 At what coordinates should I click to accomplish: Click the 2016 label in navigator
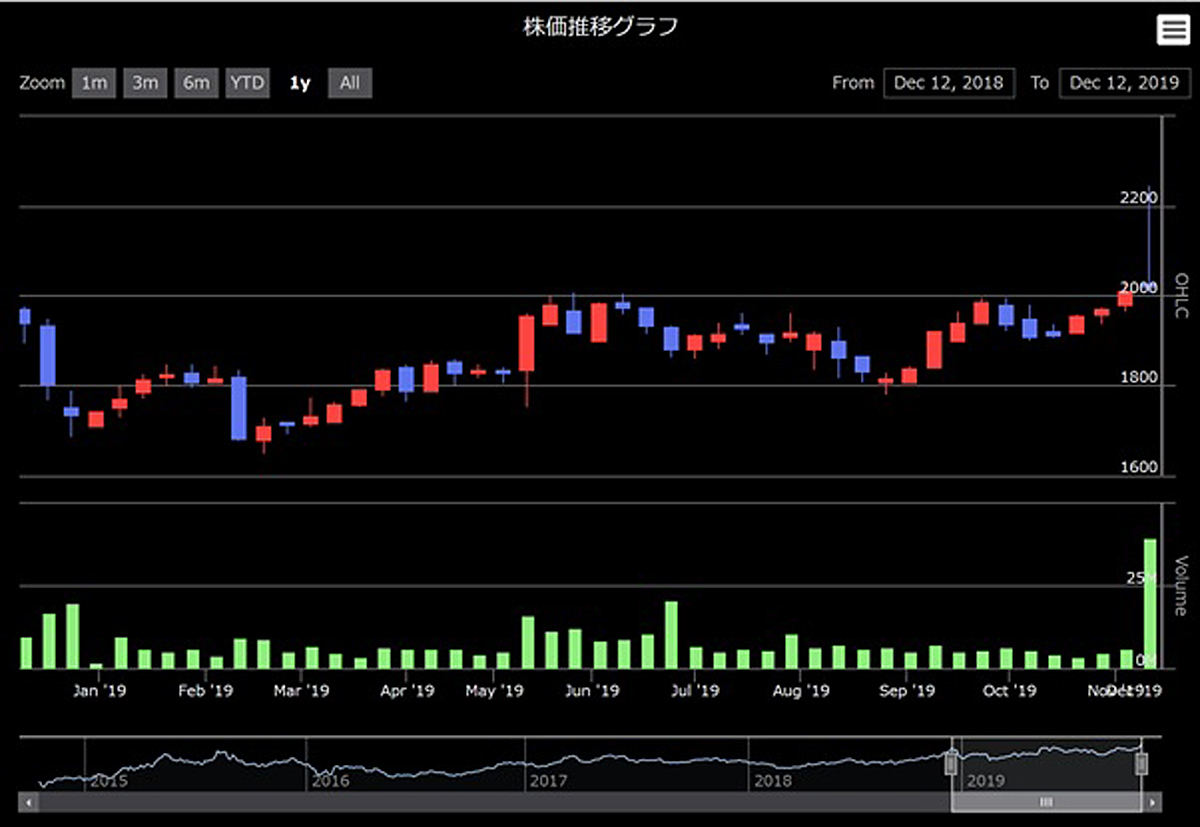point(330,780)
